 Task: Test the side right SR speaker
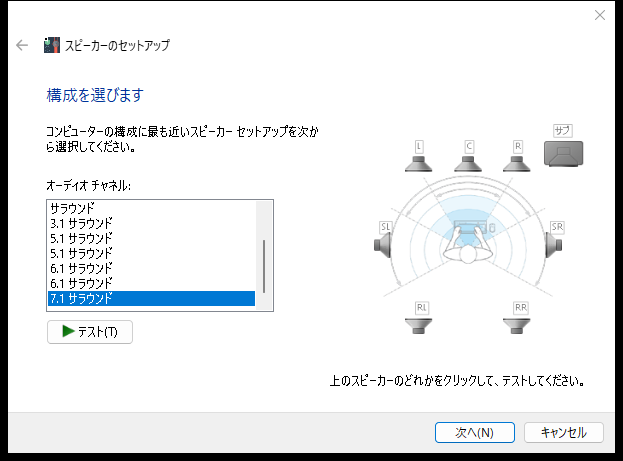tap(553, 245)
